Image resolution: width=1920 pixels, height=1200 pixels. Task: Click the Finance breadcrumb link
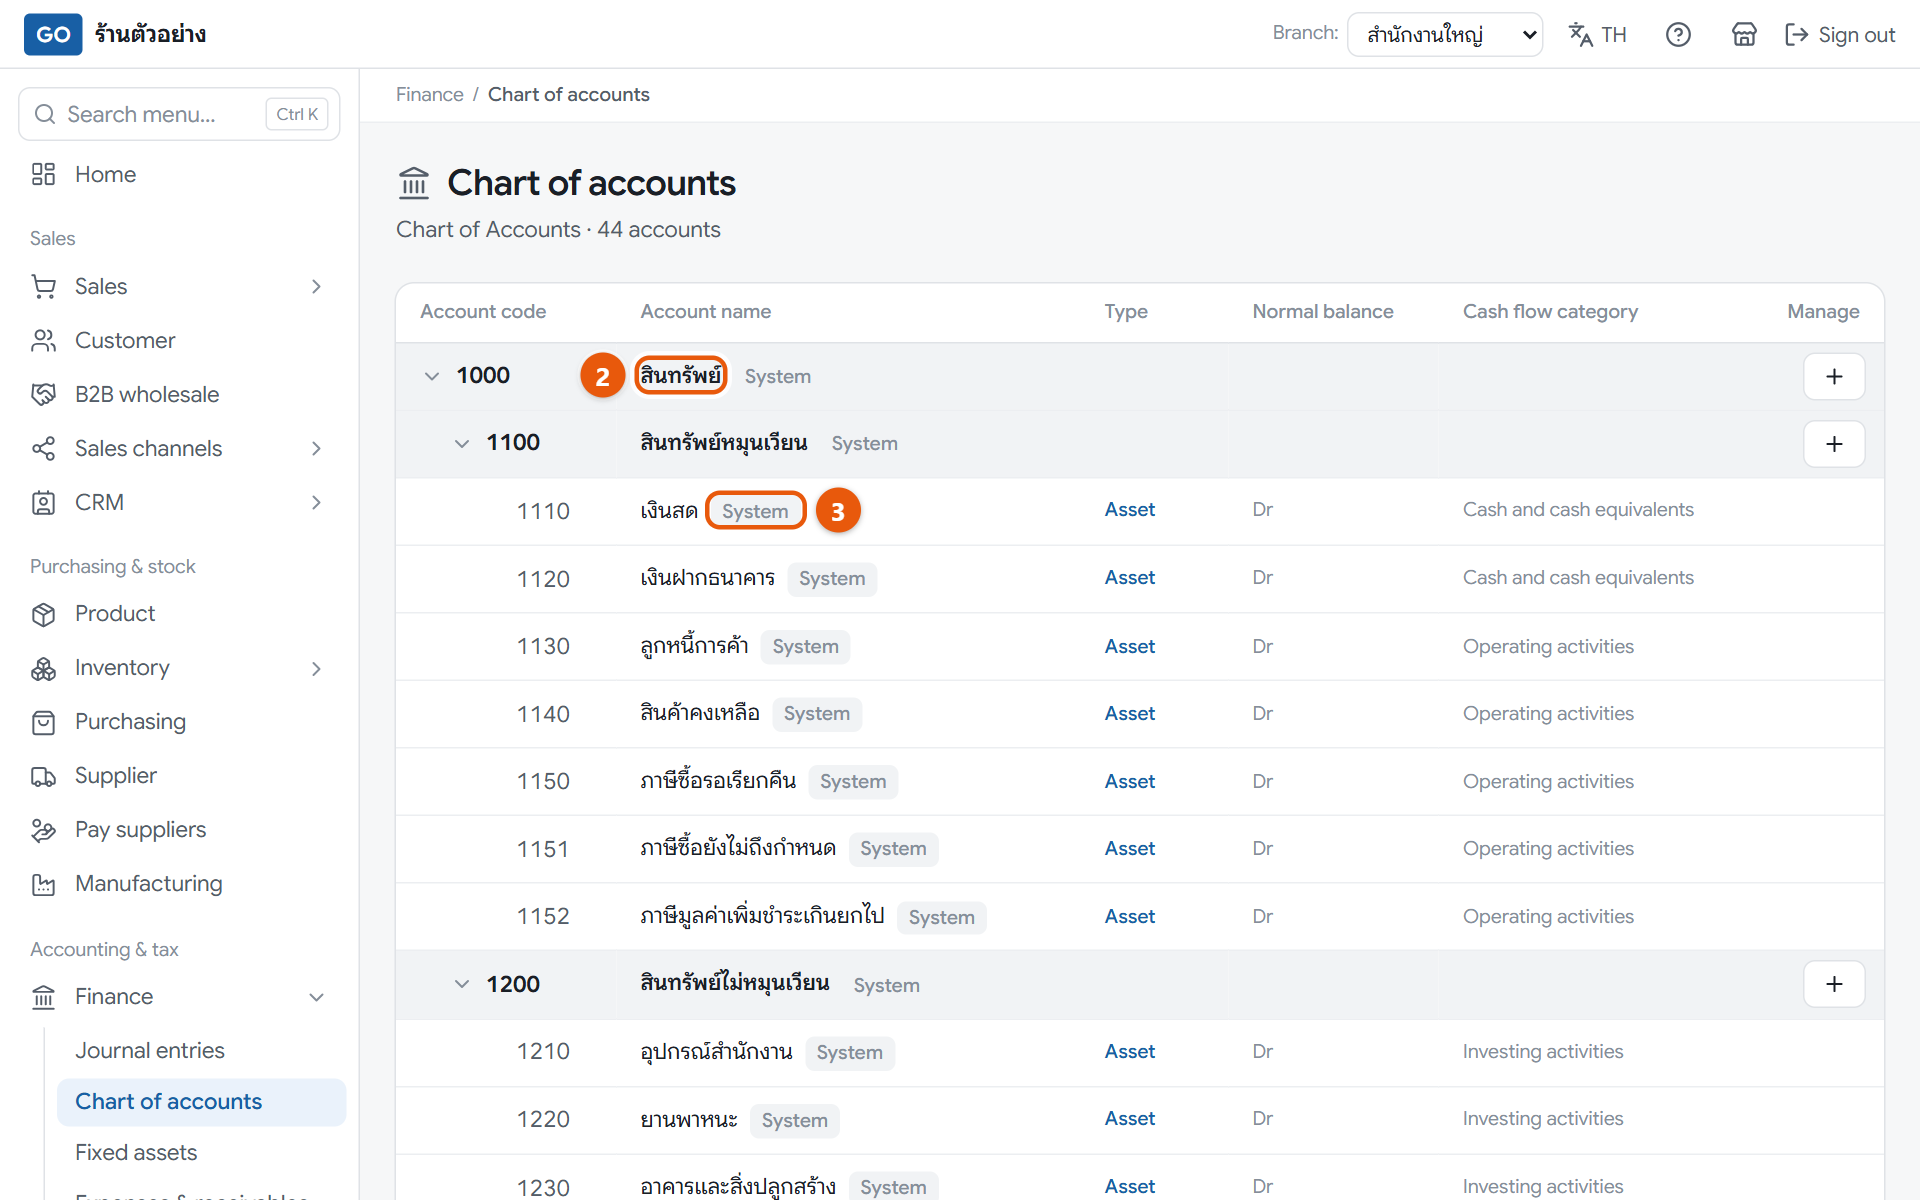coord(430,94)
